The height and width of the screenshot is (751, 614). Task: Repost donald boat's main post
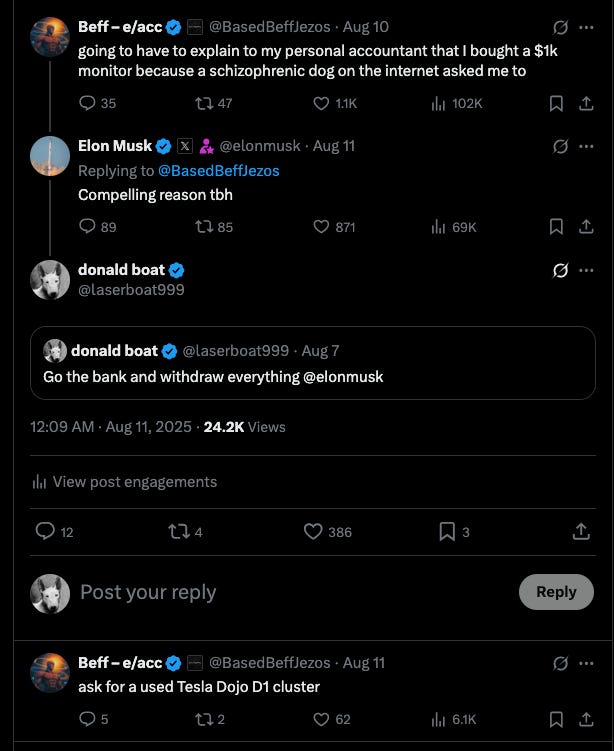coord(179,532)
